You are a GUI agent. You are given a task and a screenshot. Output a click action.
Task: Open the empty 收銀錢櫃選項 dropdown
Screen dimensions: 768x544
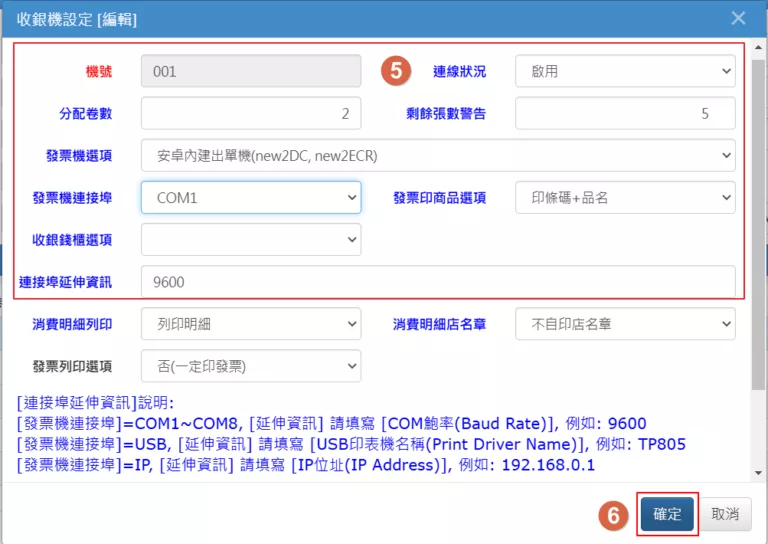click(251, 240)
